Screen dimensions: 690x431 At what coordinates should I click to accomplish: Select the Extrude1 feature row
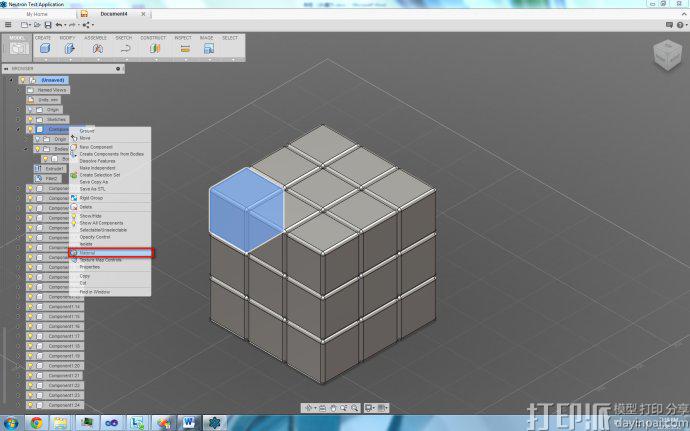click(50, 169)
